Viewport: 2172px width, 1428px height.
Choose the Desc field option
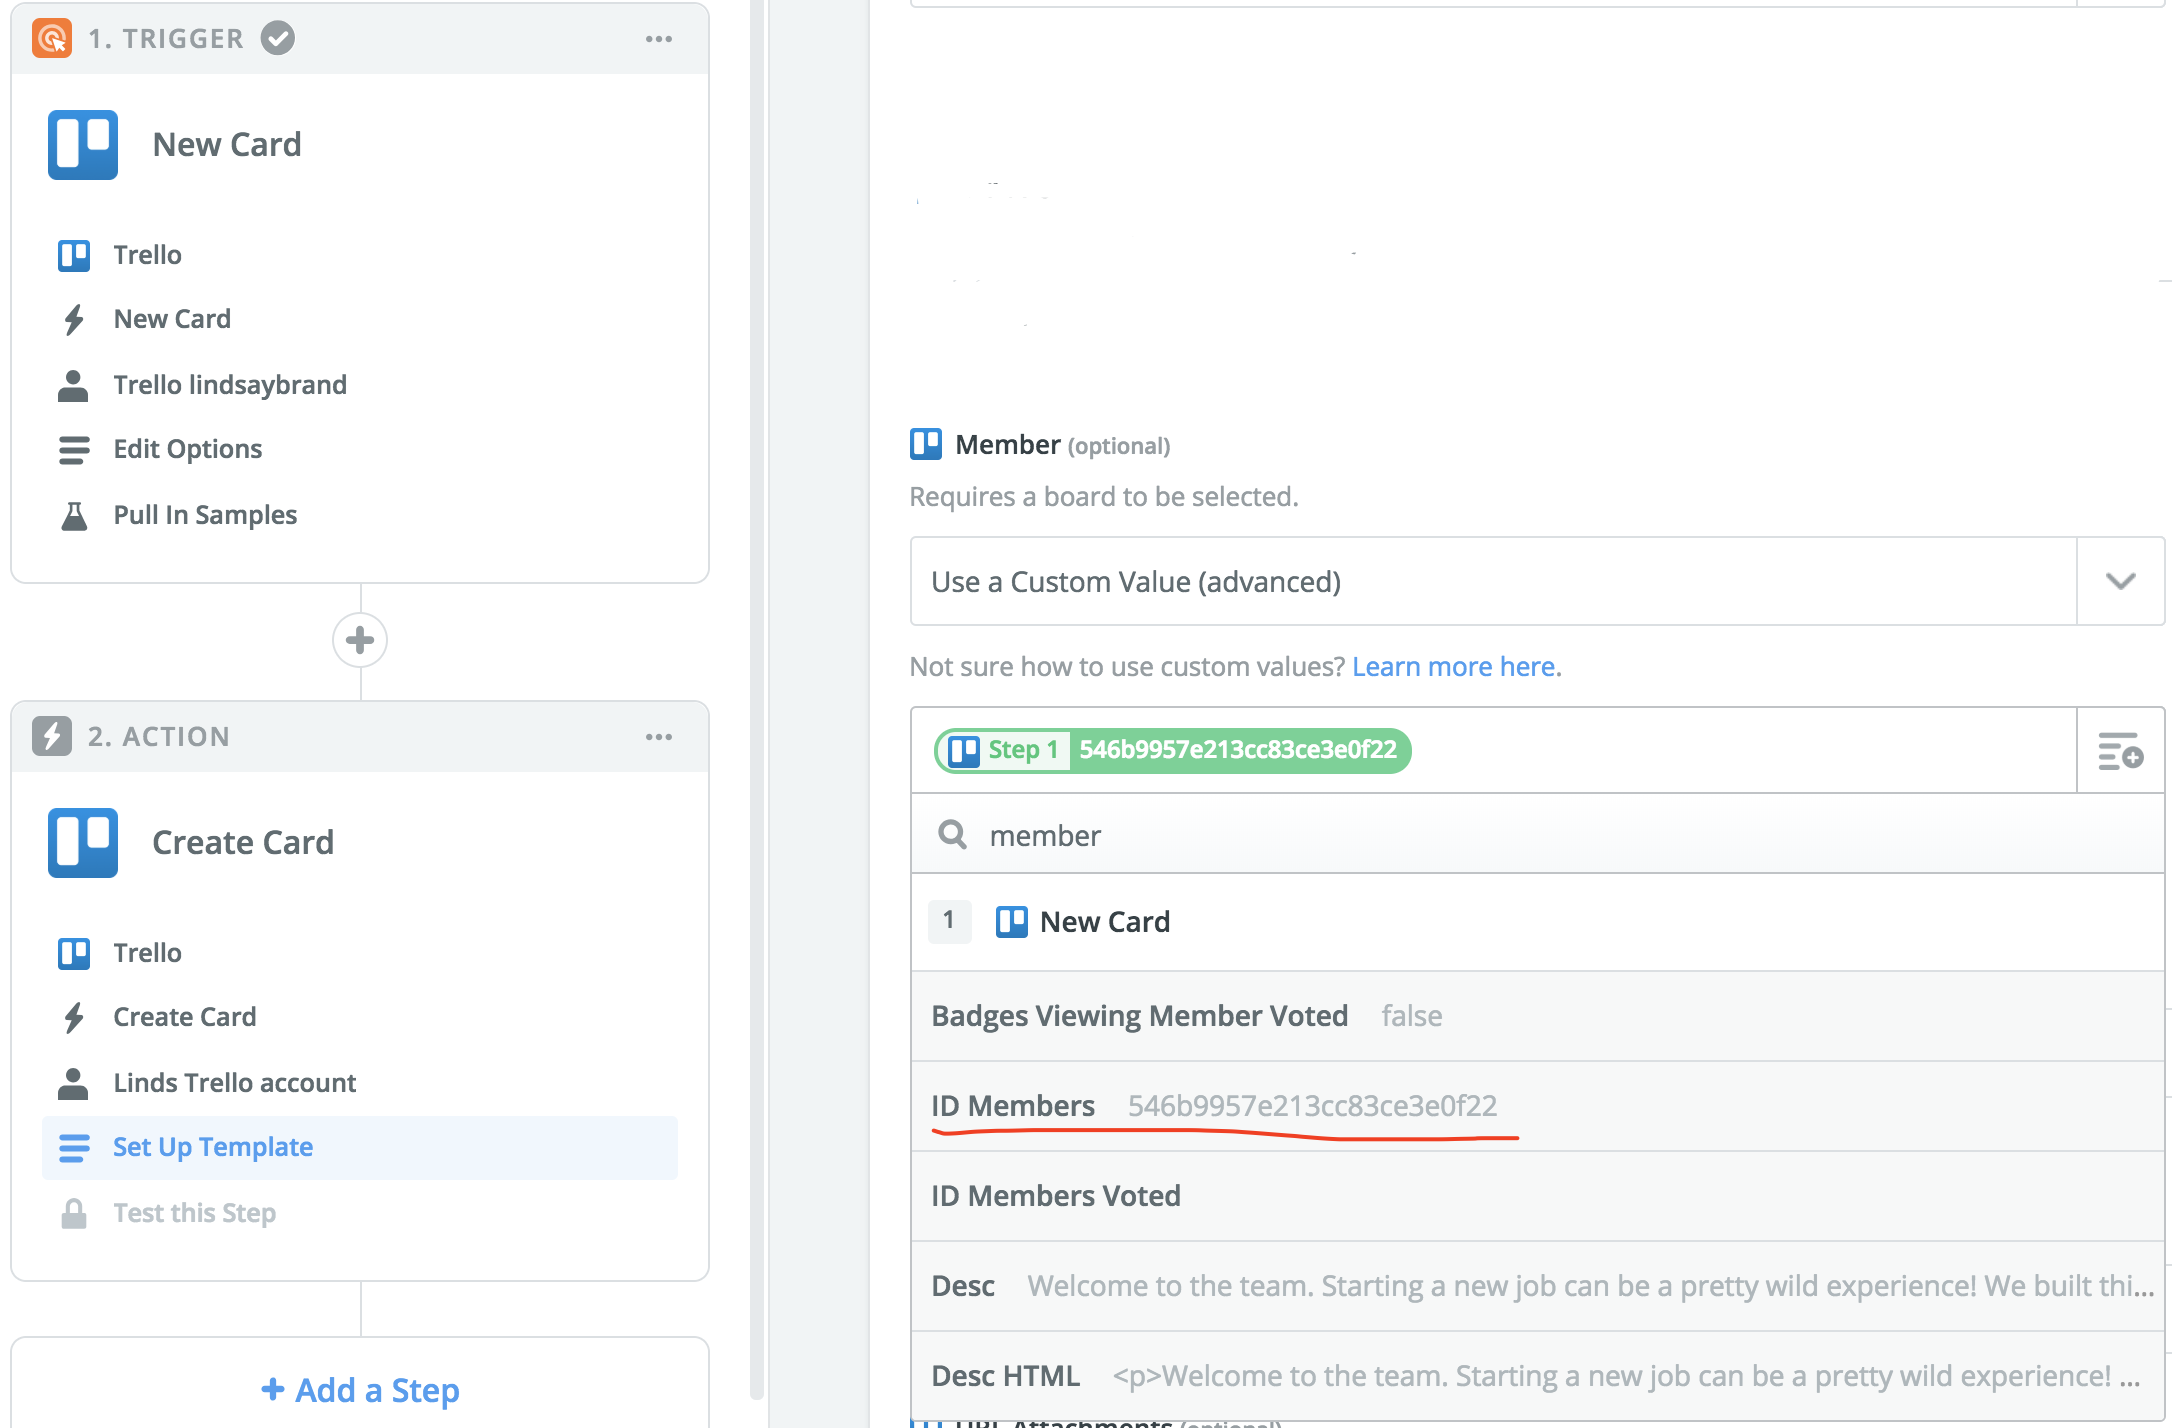(1538, 1286)
